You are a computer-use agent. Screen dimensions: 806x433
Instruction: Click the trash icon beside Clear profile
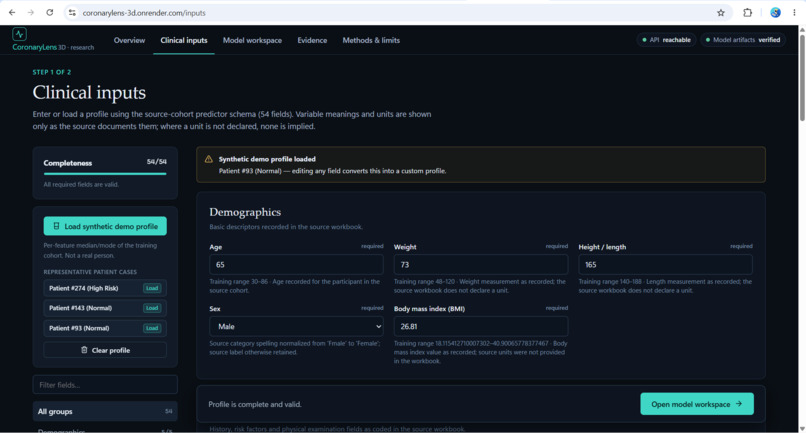84,350
